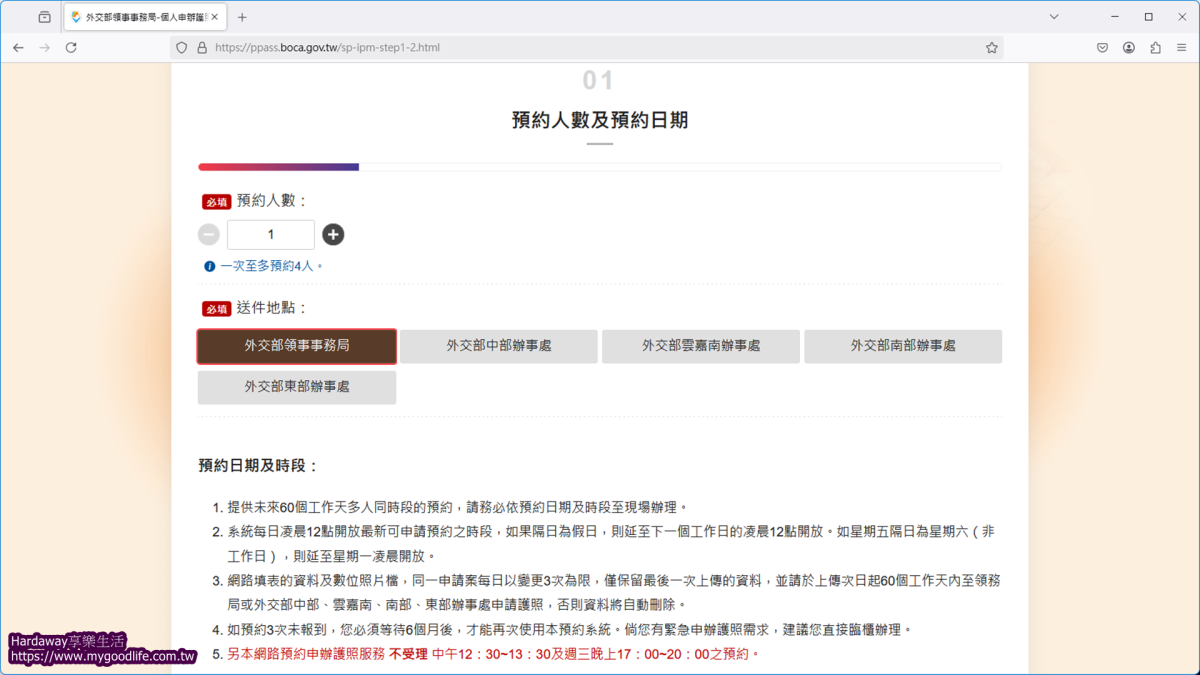Click the back navigation arrow
The width and height of the screenshot is (1200, 675).
point(18,47)
